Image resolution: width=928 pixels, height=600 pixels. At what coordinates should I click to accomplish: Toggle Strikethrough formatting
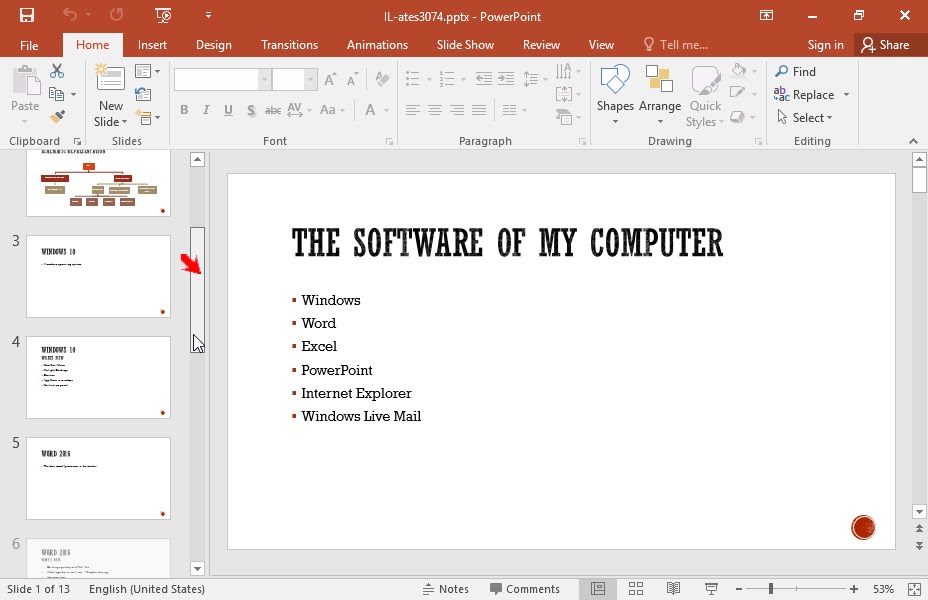pos(272,110)
